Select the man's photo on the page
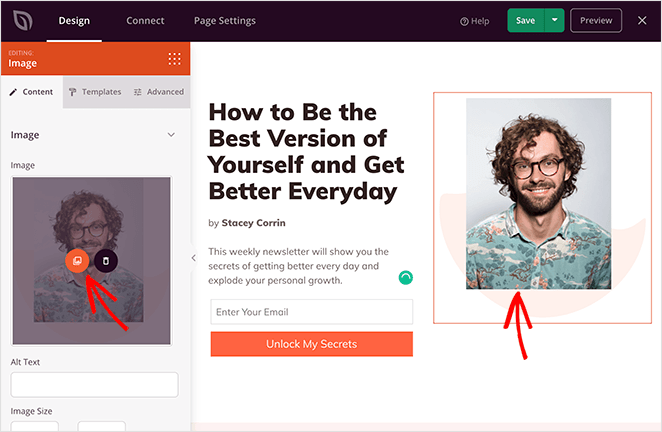This screenshot has width=662, height=432. coord(538,194)
